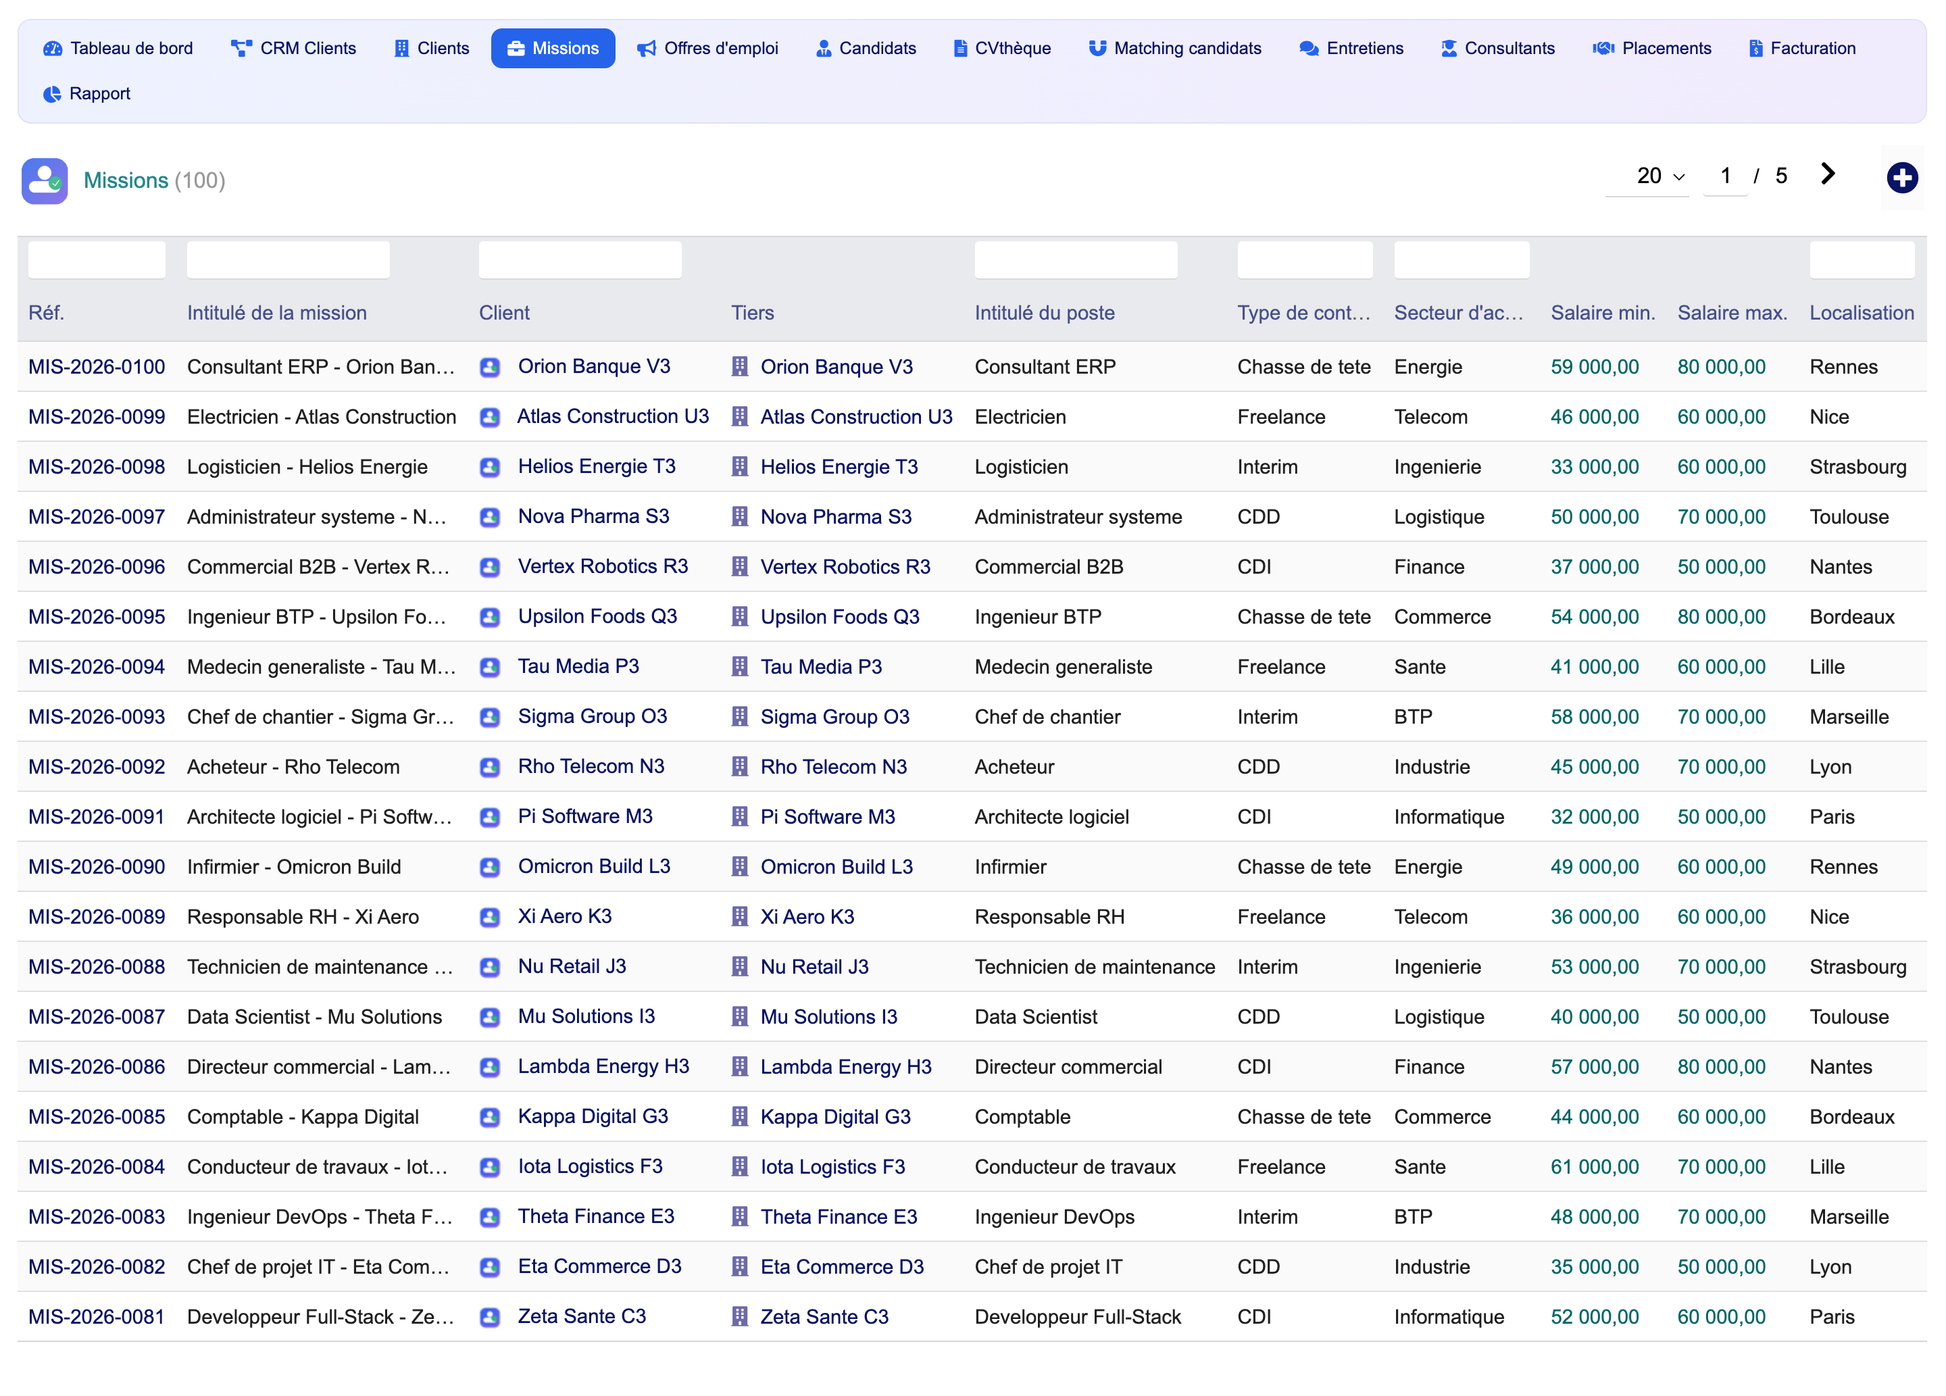Image resolution: width=1946 pixels, height=1396 pixels.
Task: Click the building icon beside tiers Nova Pharma S3
Action: (x=740, y=517)
